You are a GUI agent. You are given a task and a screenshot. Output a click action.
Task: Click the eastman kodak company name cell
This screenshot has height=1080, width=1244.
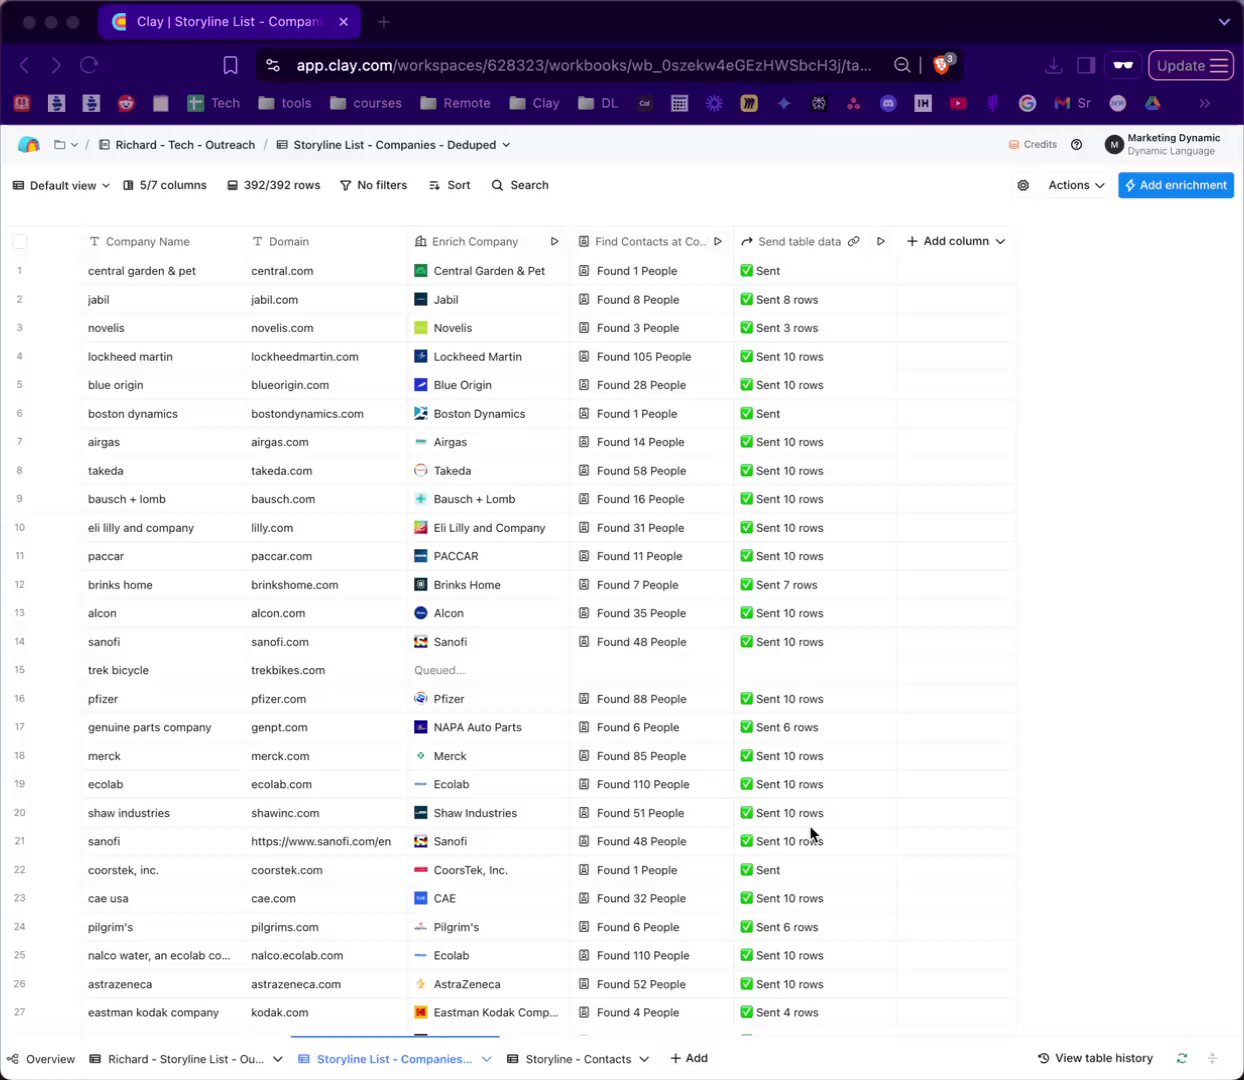(x=162, y=1013)
